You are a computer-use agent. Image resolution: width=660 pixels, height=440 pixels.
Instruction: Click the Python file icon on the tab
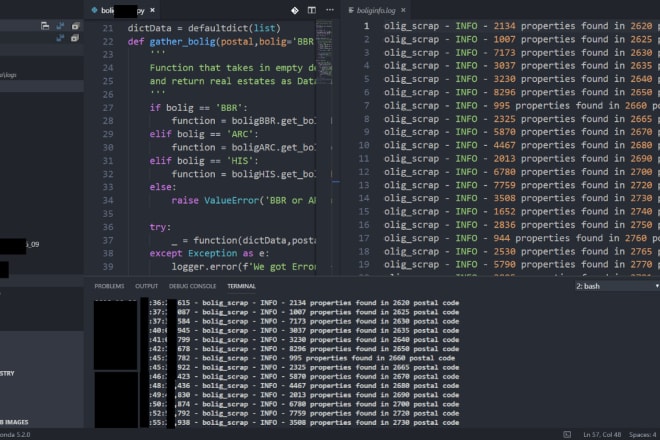[94, 10]
